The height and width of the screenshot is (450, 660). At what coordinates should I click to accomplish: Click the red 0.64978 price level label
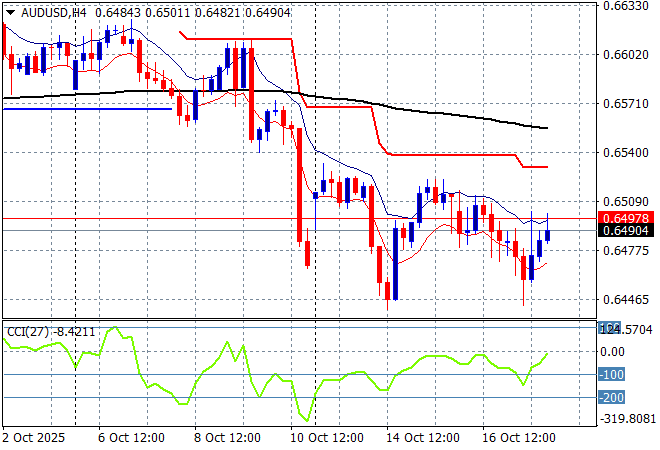pos(625,218)
